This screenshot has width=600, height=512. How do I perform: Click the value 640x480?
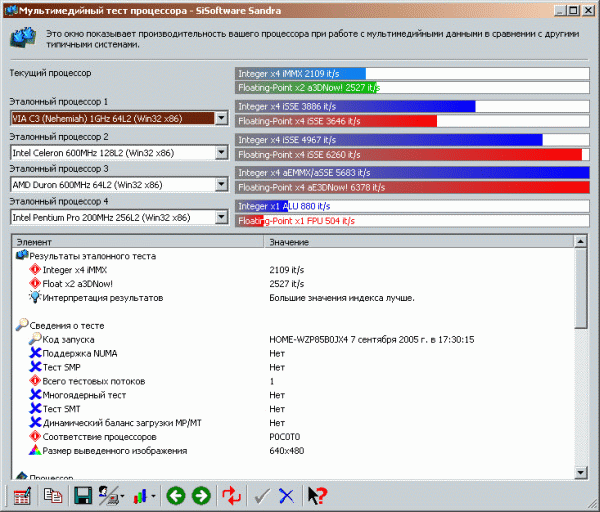[287, 451]
